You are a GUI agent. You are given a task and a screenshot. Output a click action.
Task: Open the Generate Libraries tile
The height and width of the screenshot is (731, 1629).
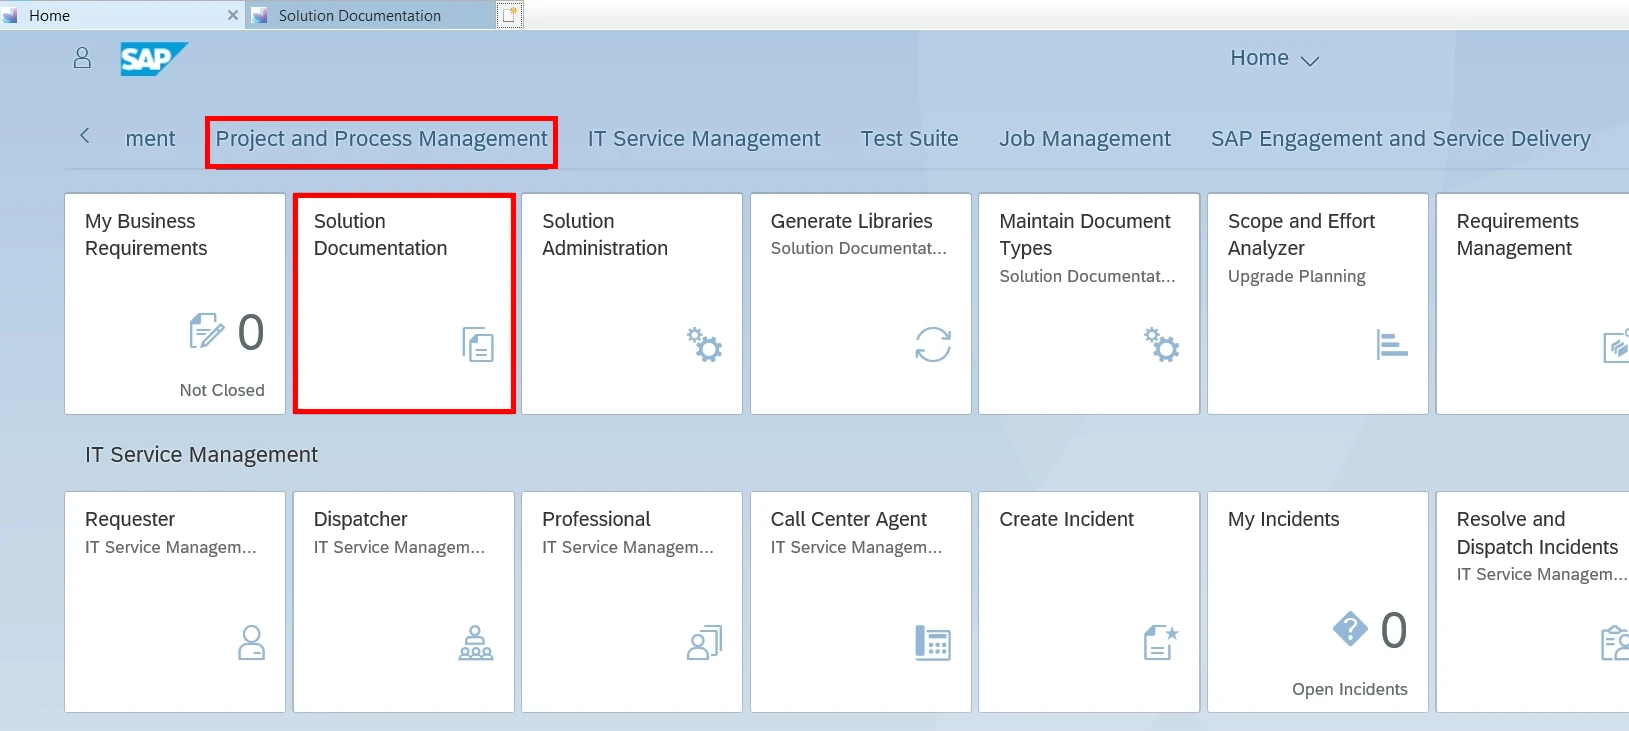click(x=861, y=304)
